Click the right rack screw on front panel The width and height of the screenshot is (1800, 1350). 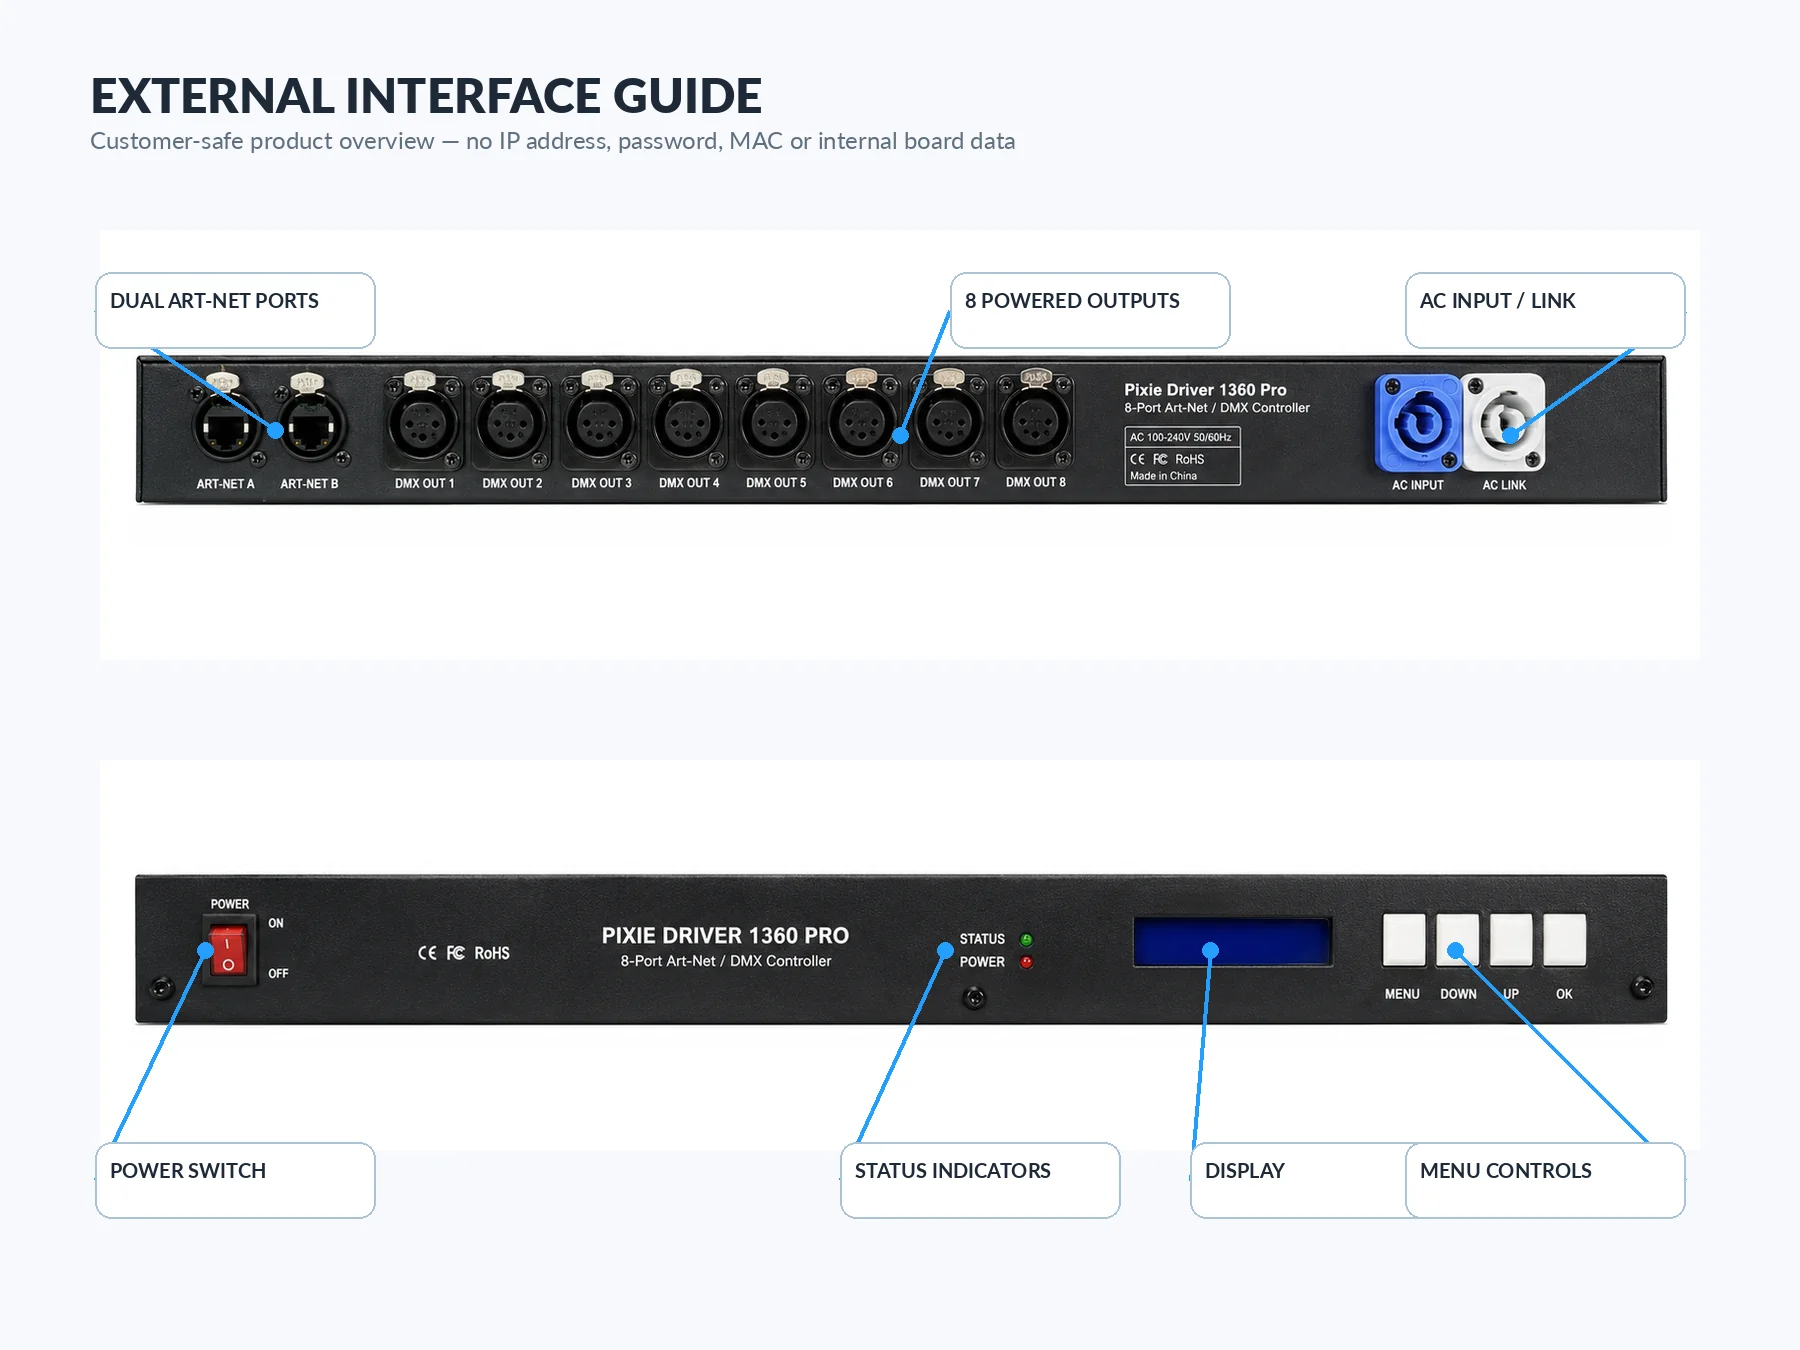pos(1642,987)
